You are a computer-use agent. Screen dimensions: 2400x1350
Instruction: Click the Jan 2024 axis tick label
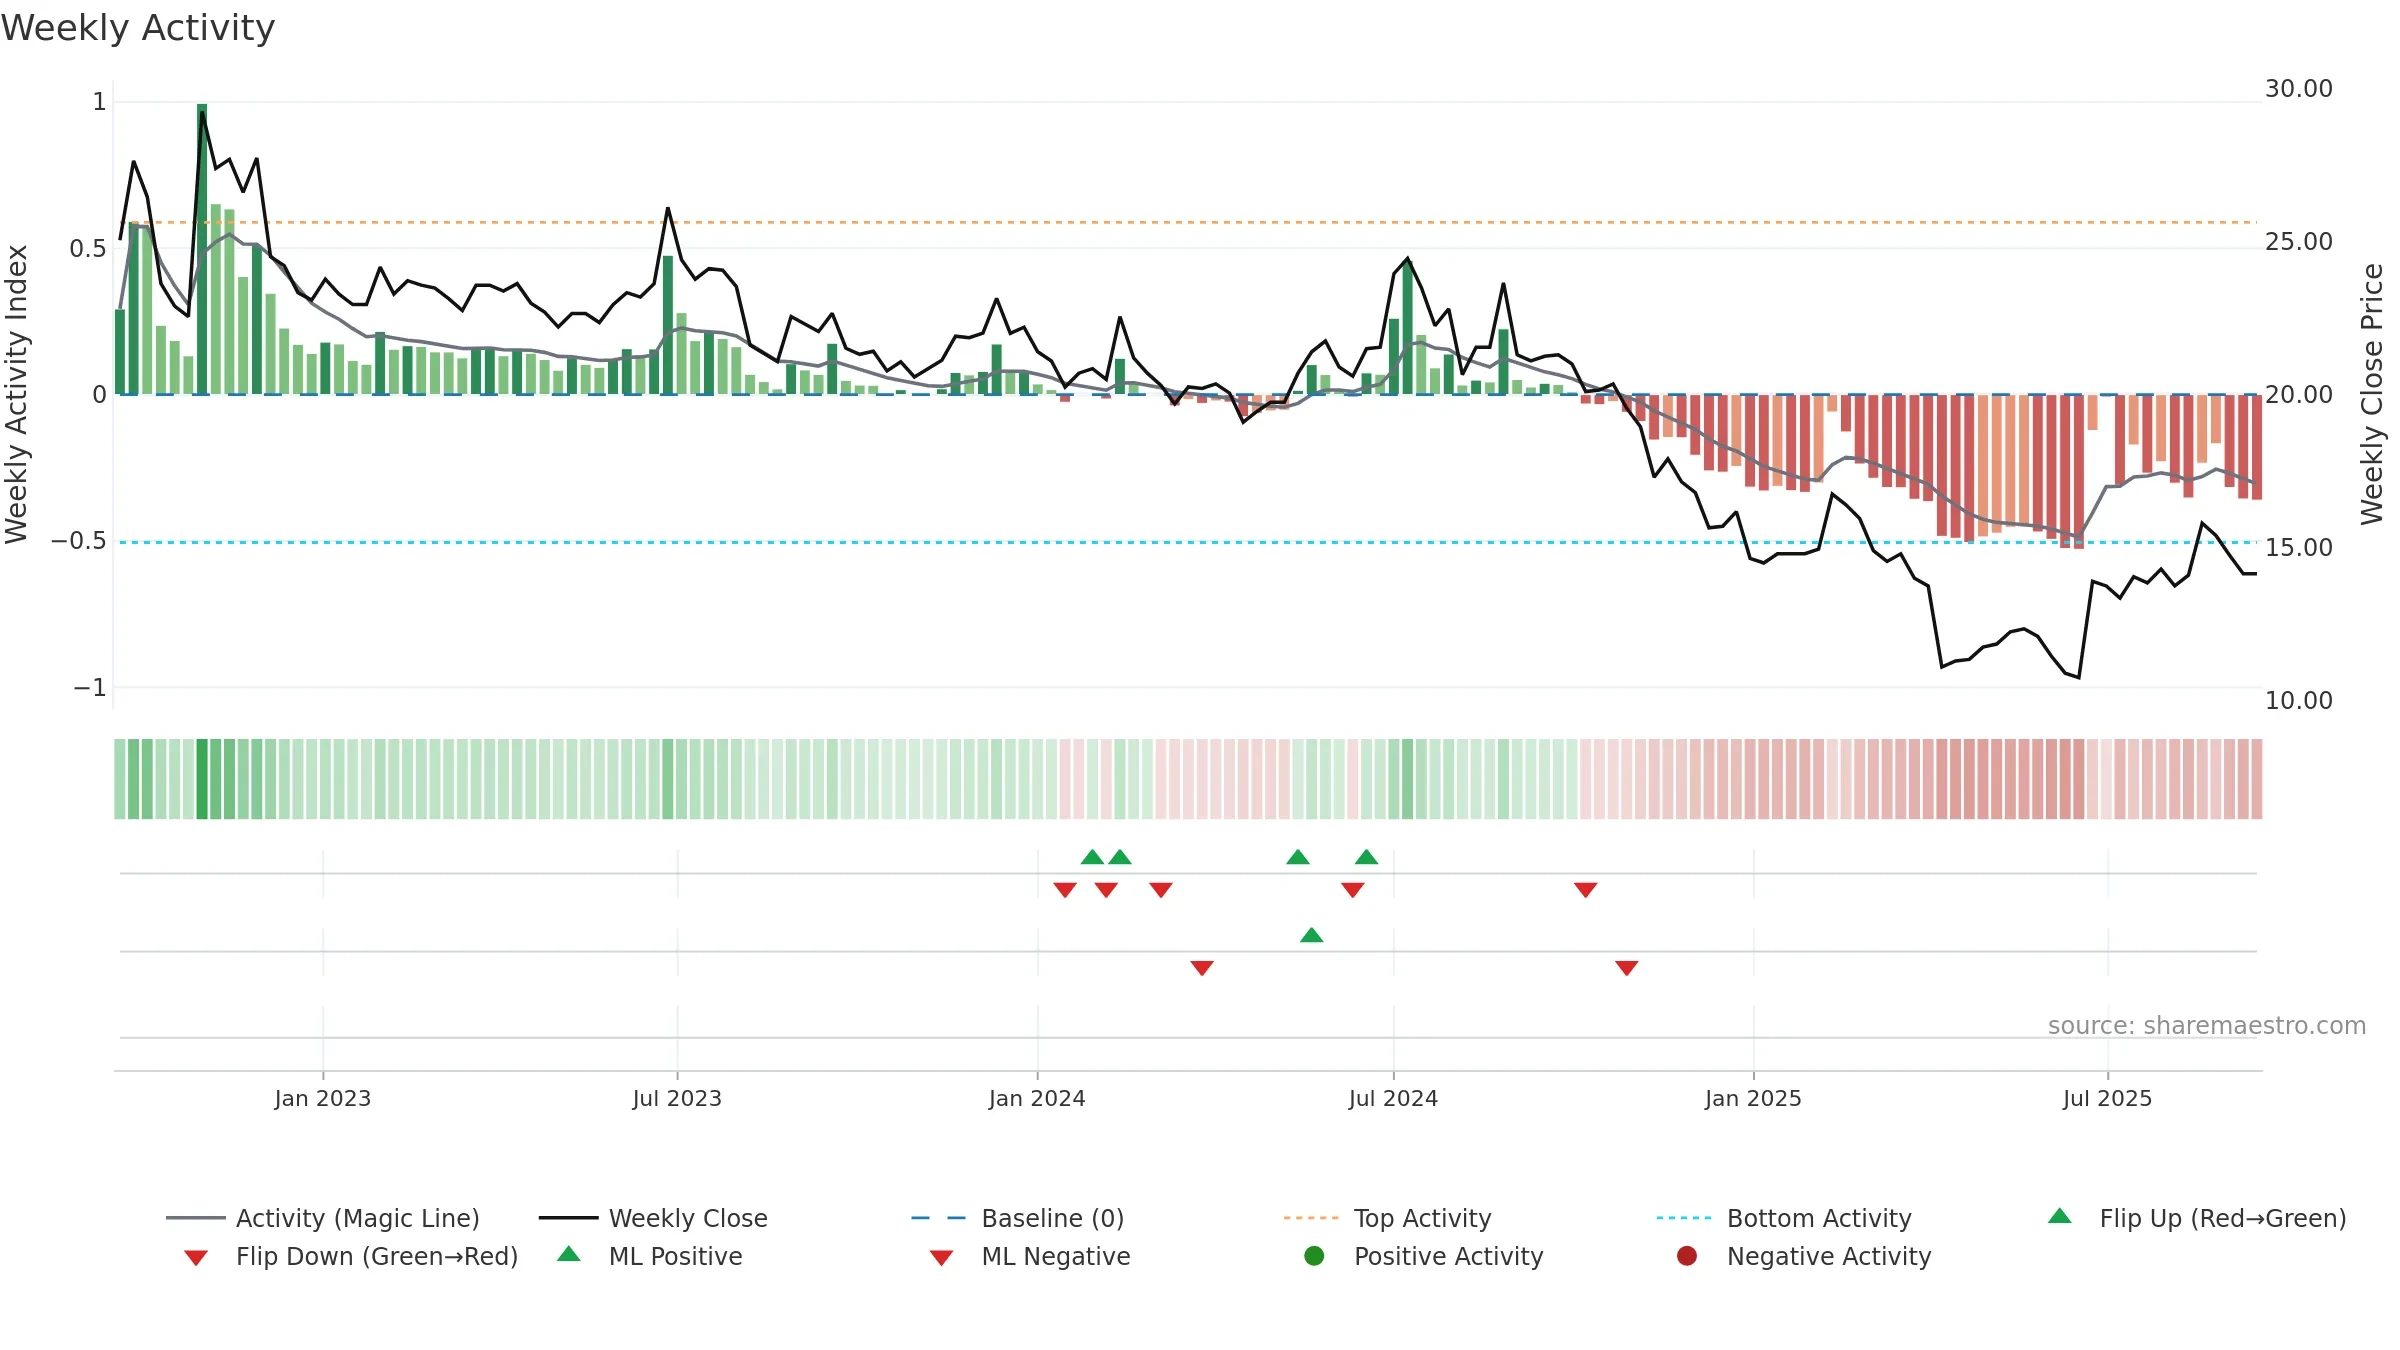[x=1037, y=1098]
